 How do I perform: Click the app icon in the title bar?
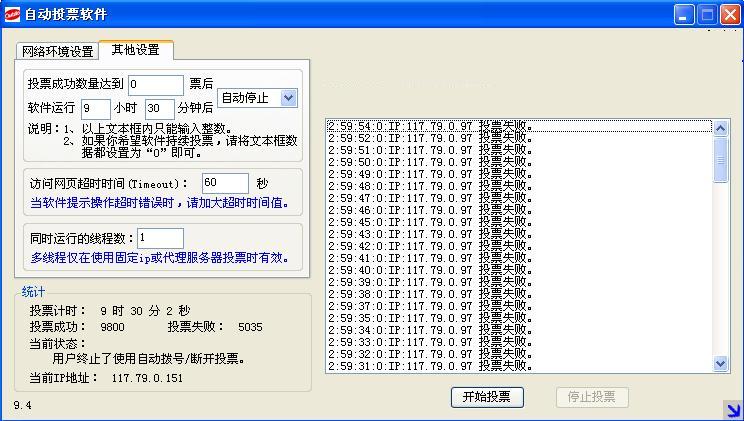pos(13,14)
